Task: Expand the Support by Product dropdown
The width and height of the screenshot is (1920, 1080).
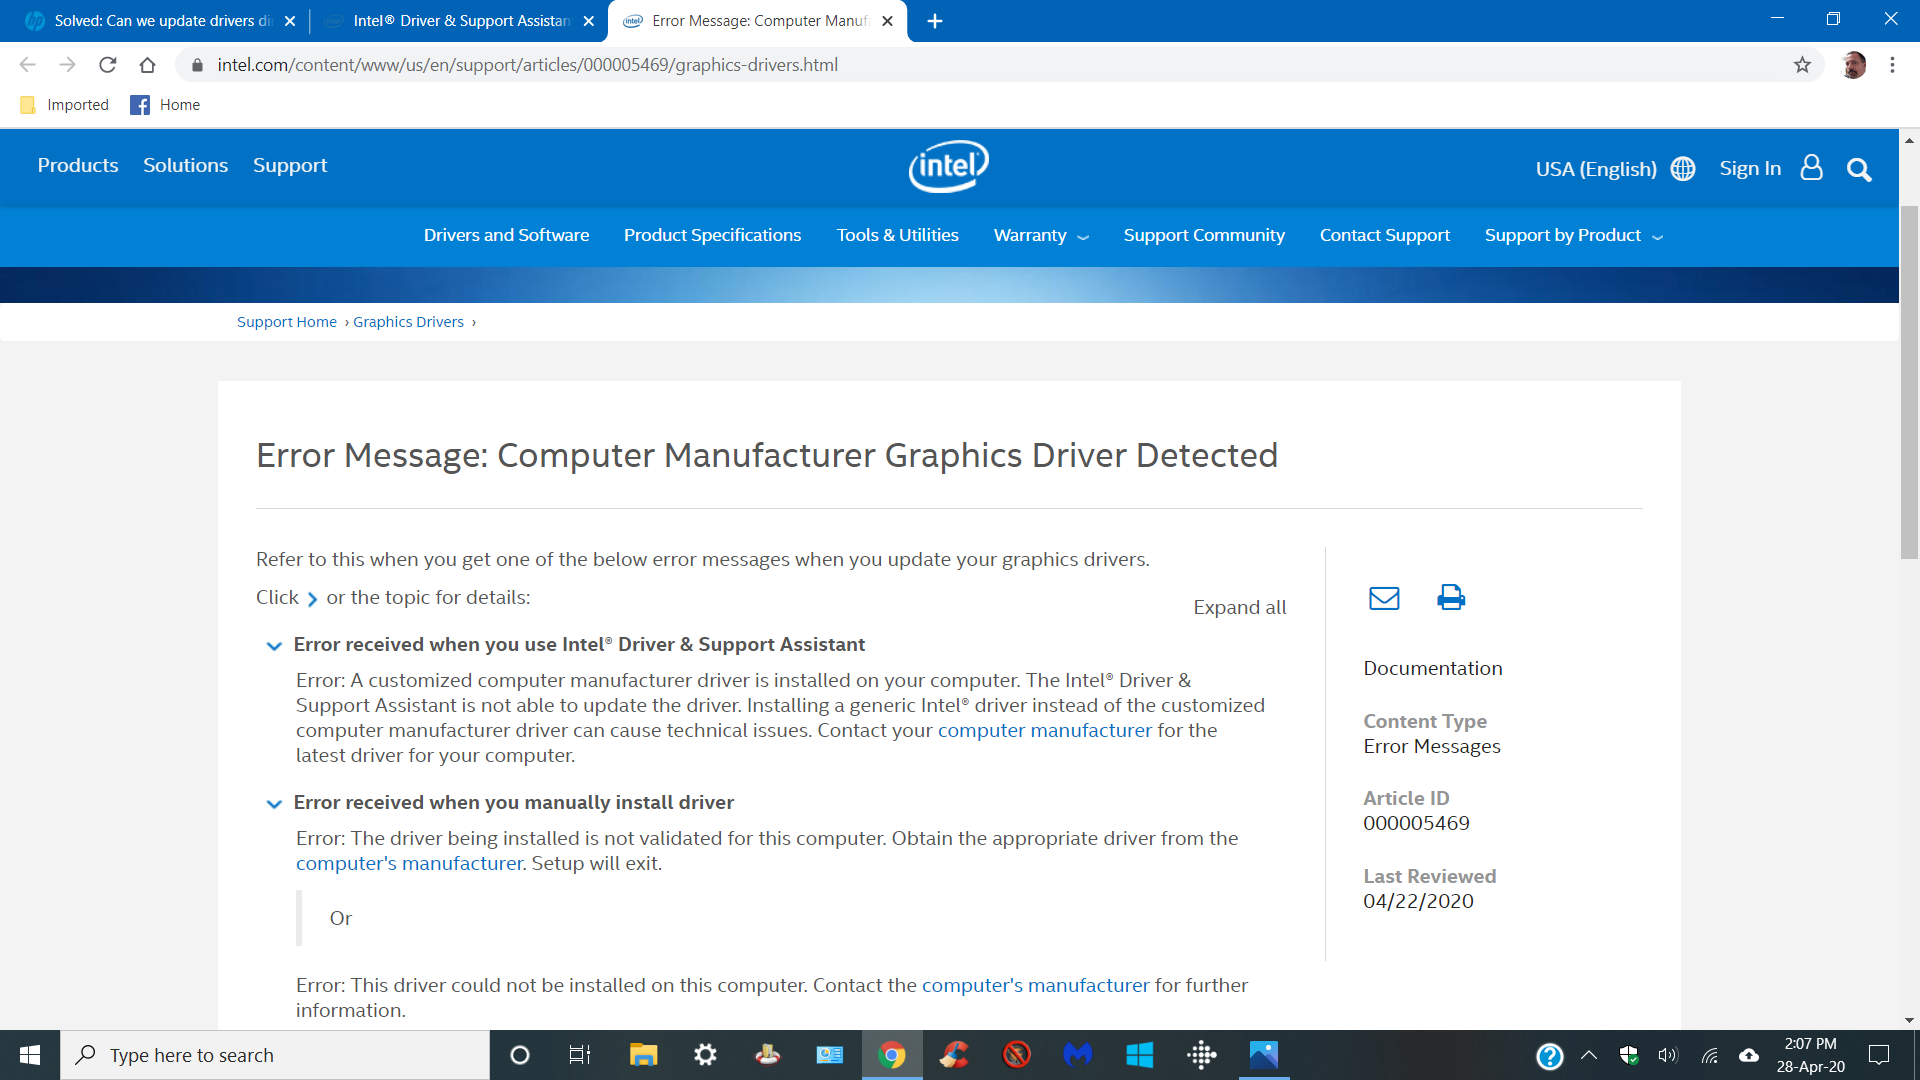Action: [x=1572, y=236]
